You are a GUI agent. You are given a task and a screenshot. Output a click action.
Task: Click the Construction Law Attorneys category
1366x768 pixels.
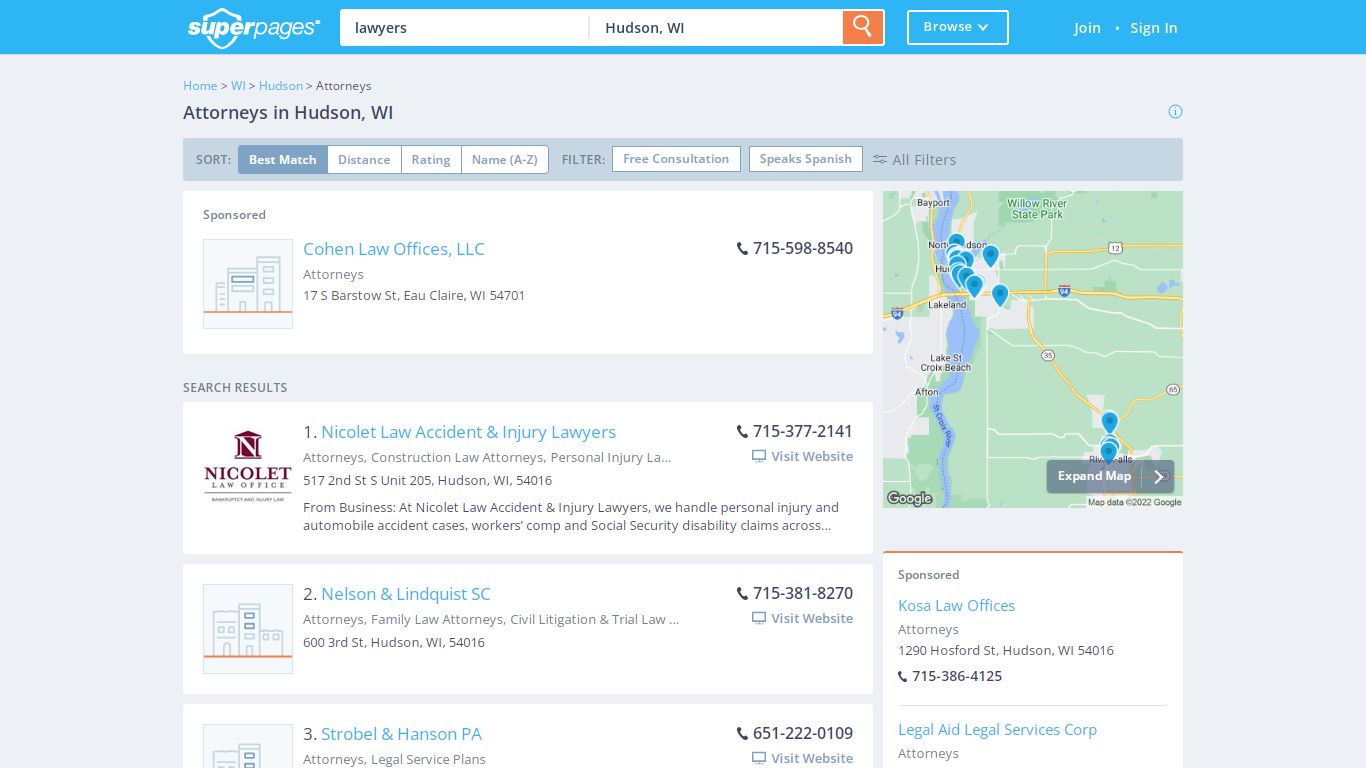point(457,457)
